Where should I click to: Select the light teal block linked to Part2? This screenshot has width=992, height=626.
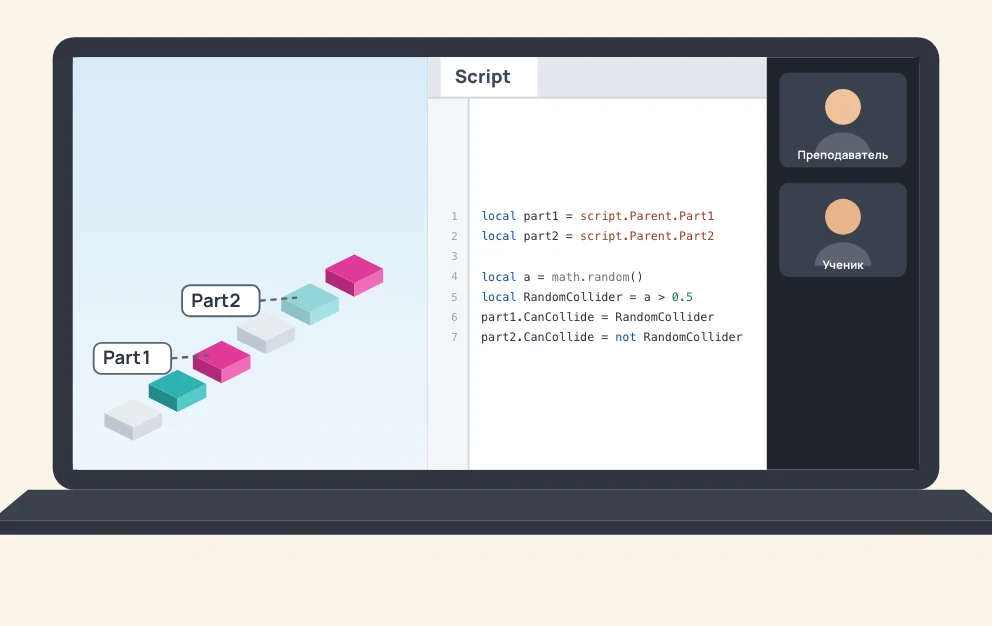(x=310, y=304)
